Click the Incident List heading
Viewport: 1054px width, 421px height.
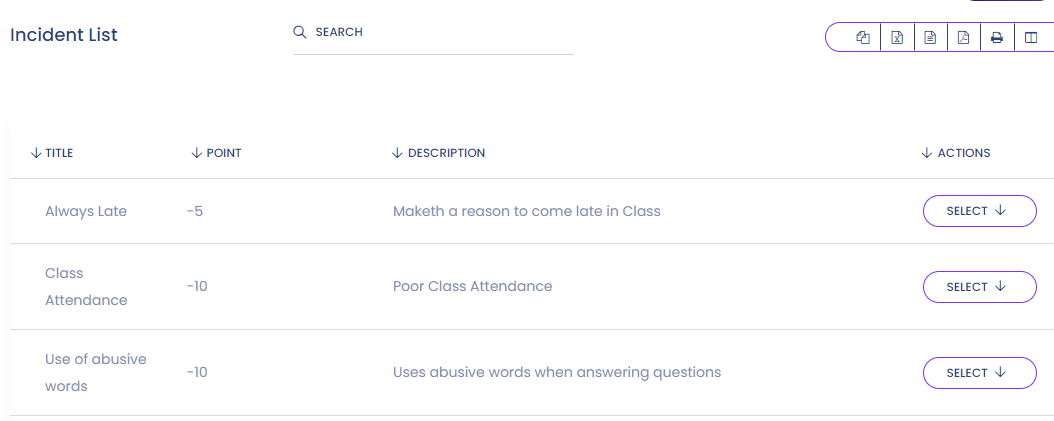tap(64, 35)
